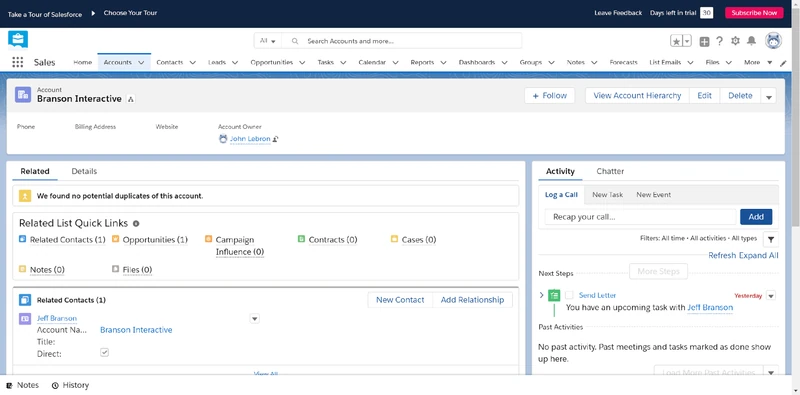Click the Jeff Branson contact icon
The image size is (800, 395).
(25, 318)
